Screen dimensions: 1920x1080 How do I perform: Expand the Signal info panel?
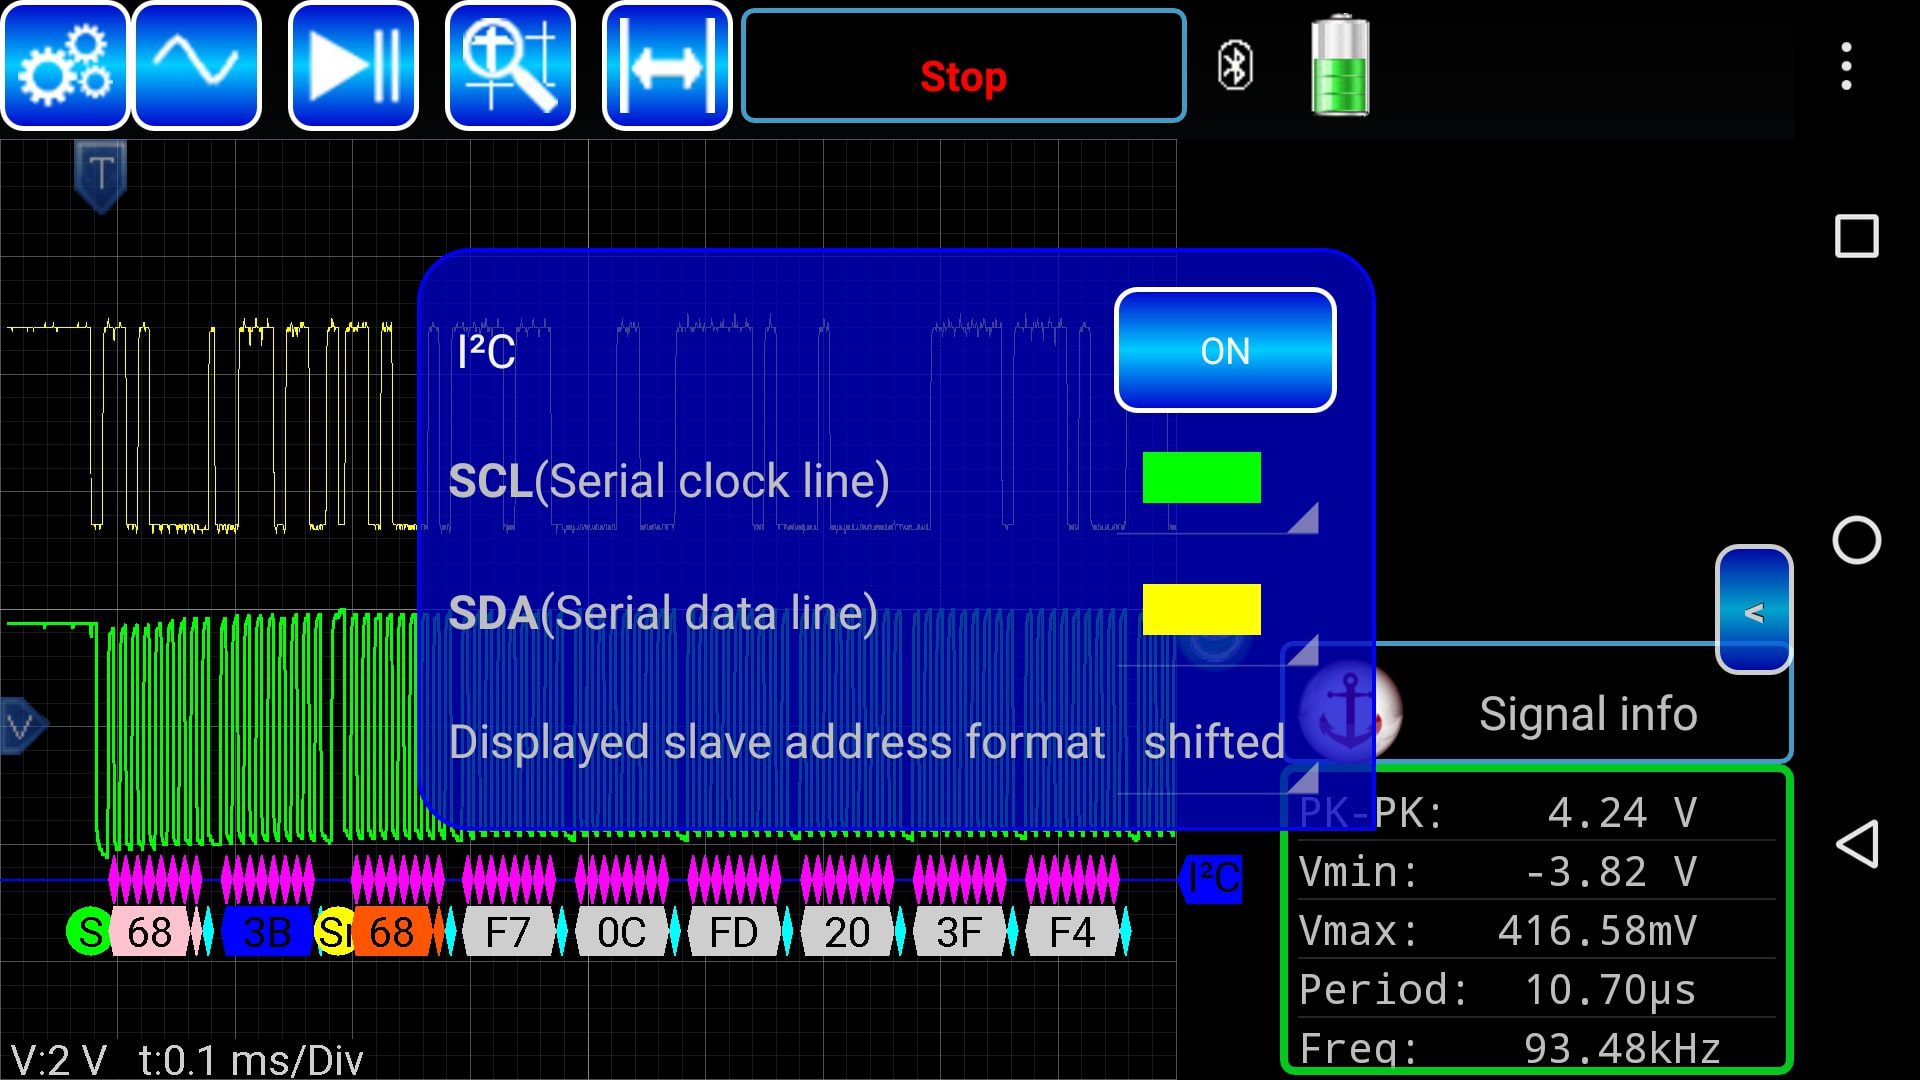[x=1754, y=612]
